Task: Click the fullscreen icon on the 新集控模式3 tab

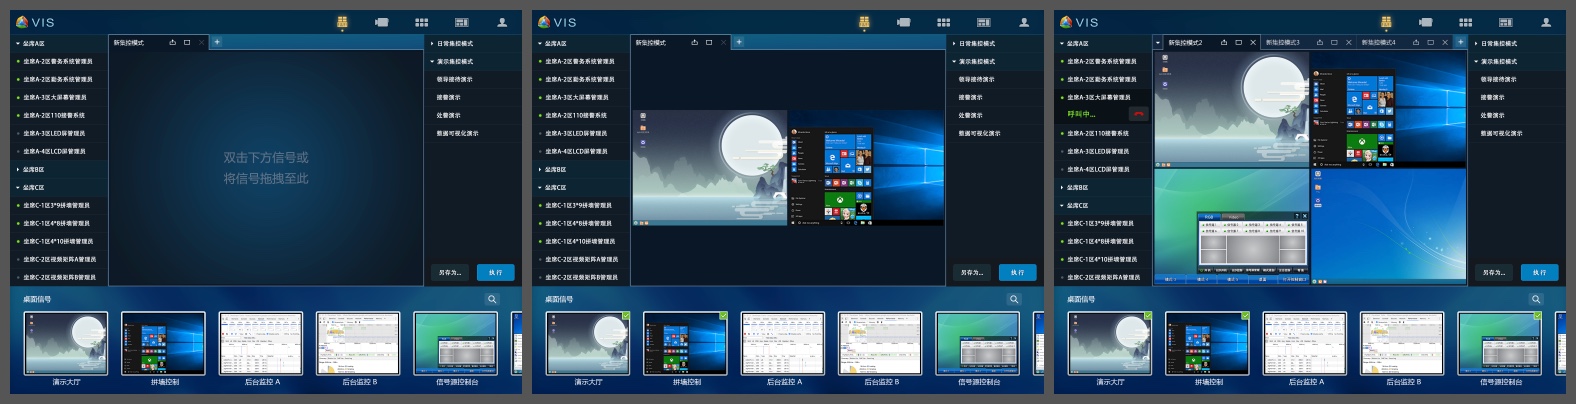Action: click(1334, 43)
